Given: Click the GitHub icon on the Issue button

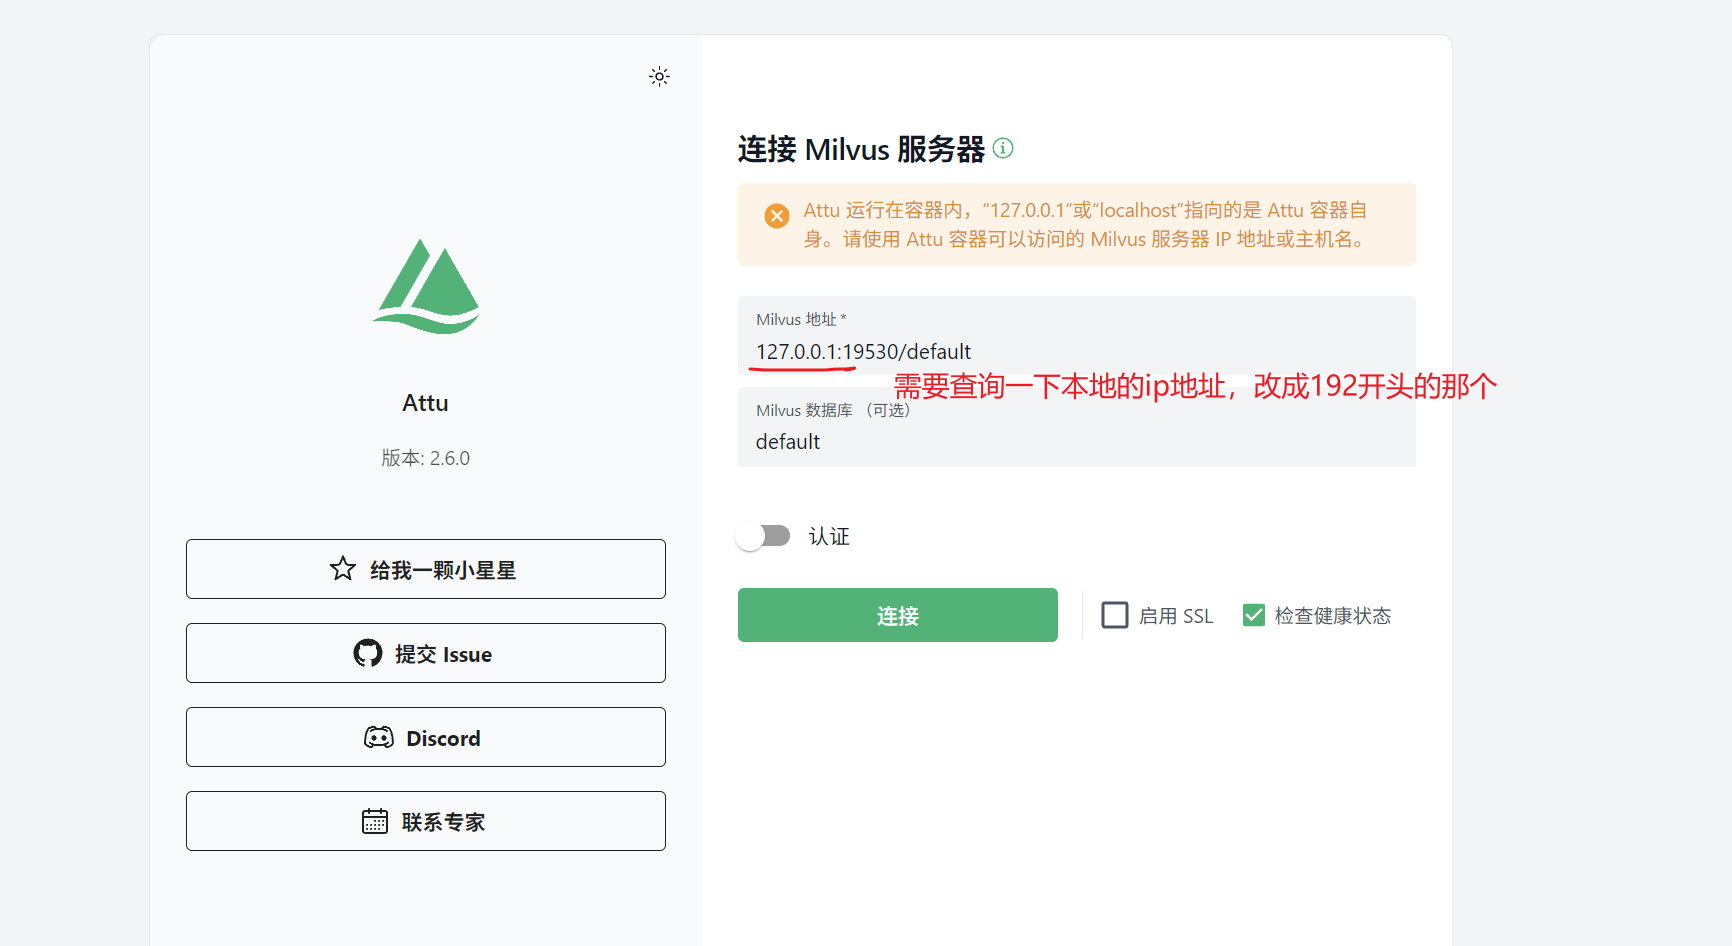Looking at the screenshot, I should 368,653.
